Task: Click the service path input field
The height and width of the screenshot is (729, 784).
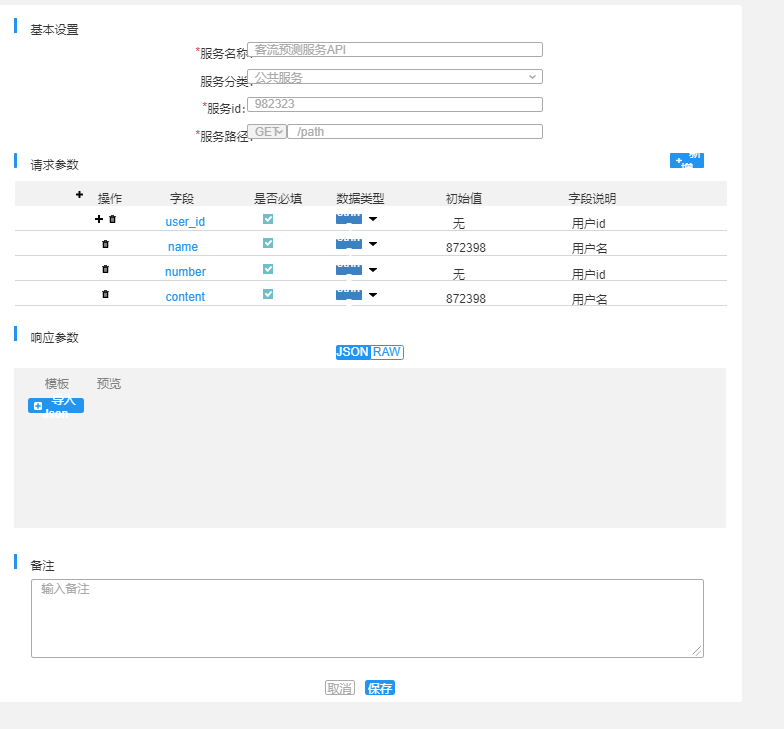Action: point(415,132)
